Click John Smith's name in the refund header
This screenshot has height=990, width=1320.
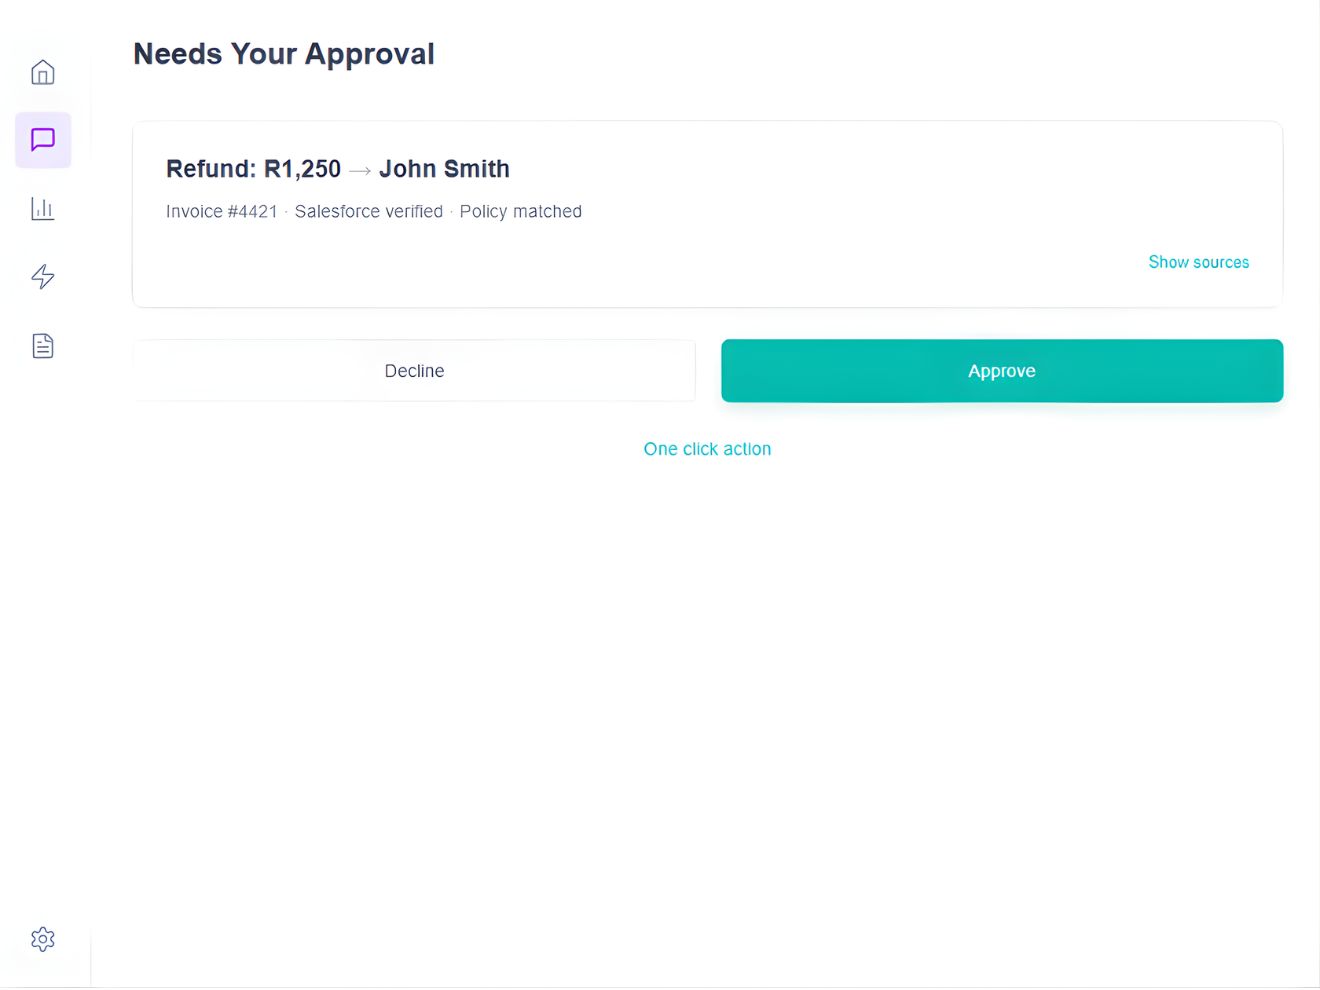coord(444,168)
